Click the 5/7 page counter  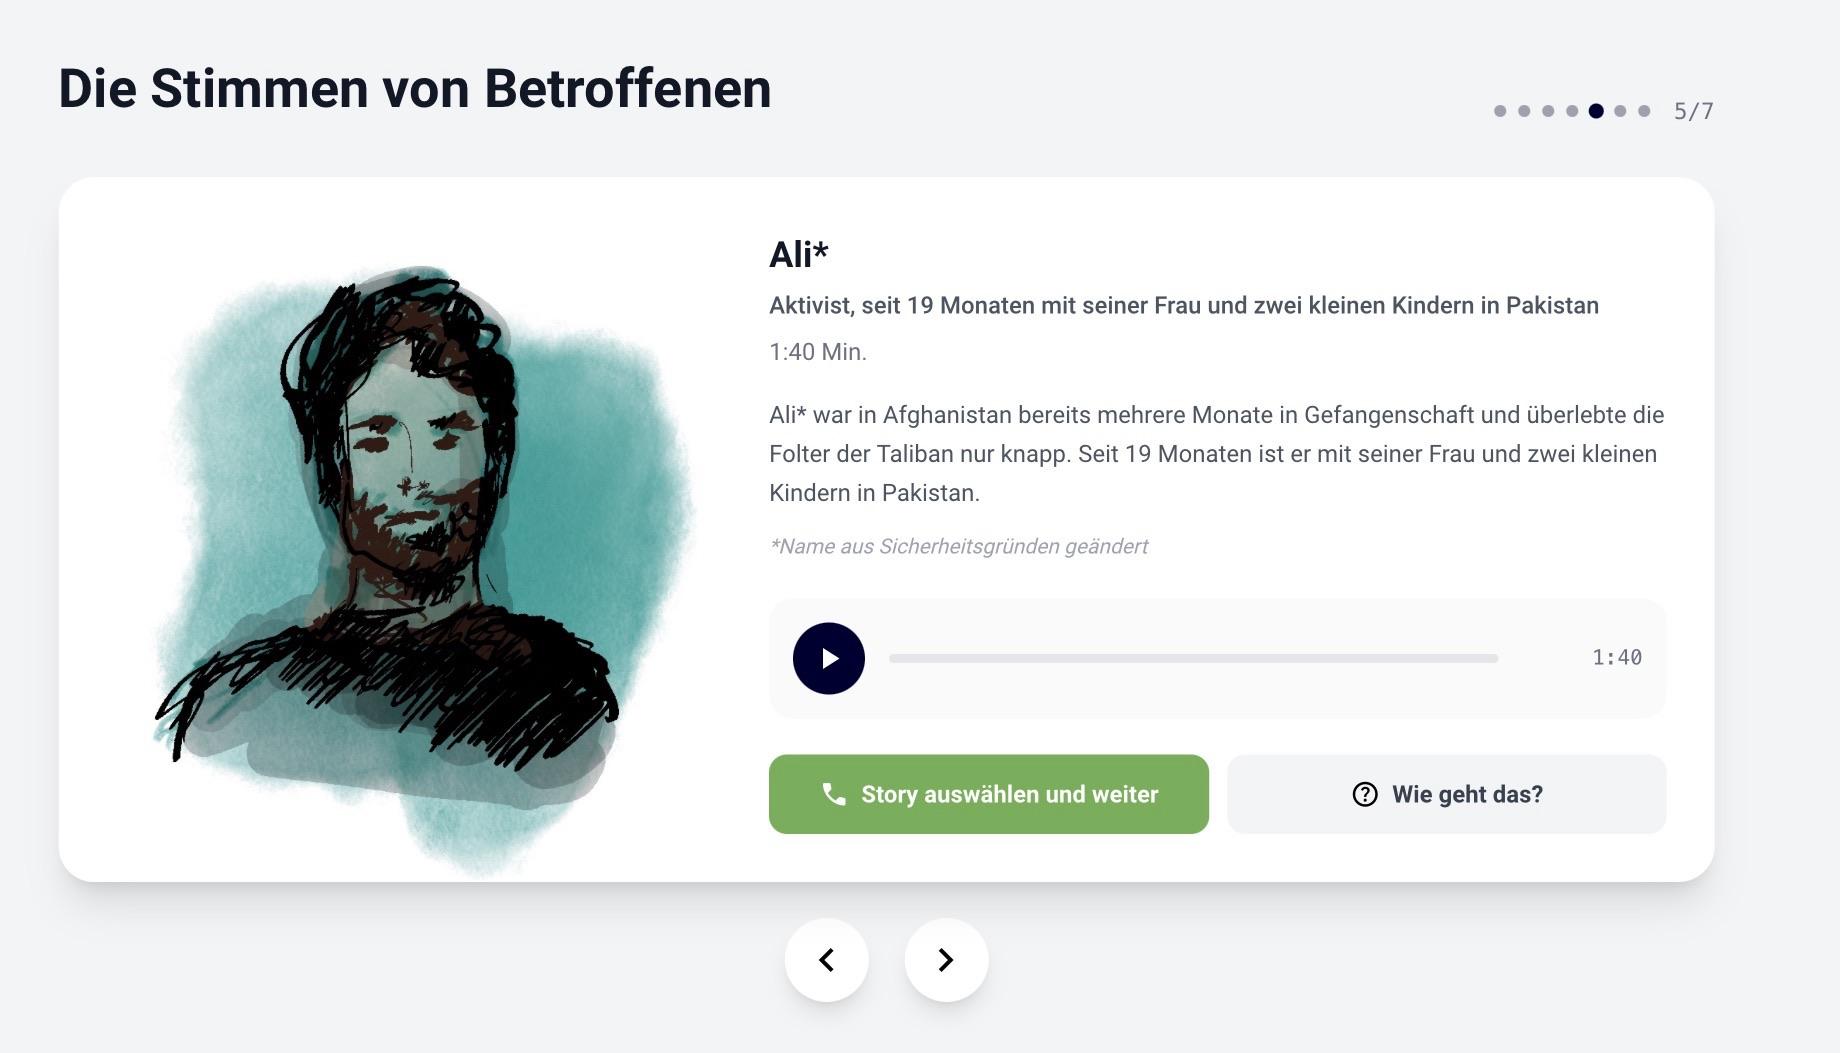point(1693,111)
